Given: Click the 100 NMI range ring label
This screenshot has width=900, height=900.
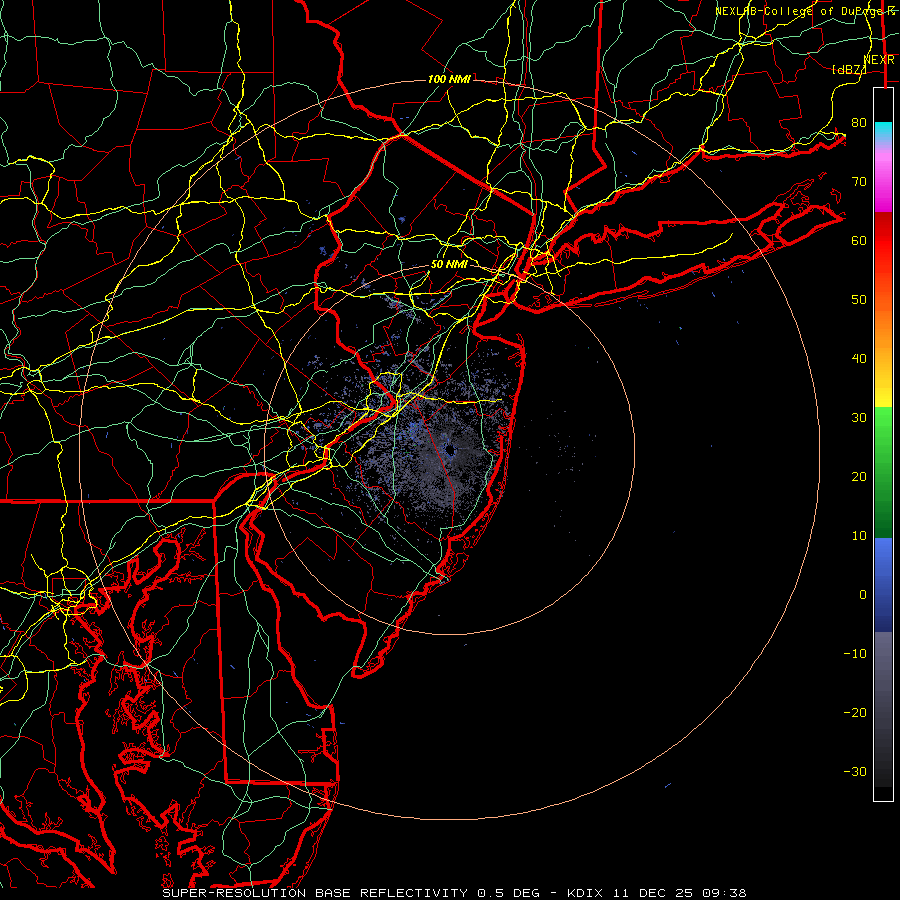Looking at the screenshot, I should click(449, 79).
